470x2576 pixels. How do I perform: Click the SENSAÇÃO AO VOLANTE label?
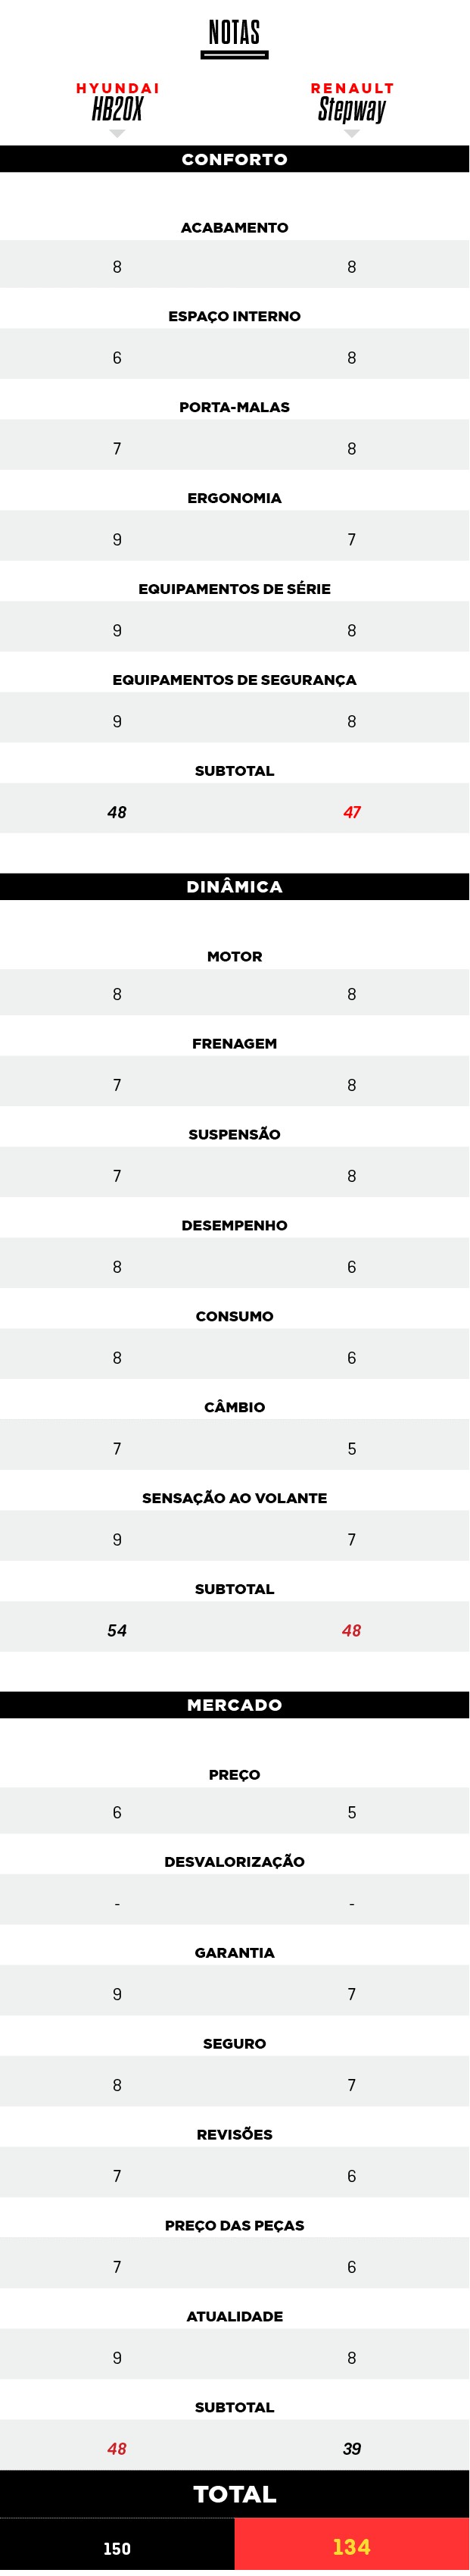coord(235,1498)
